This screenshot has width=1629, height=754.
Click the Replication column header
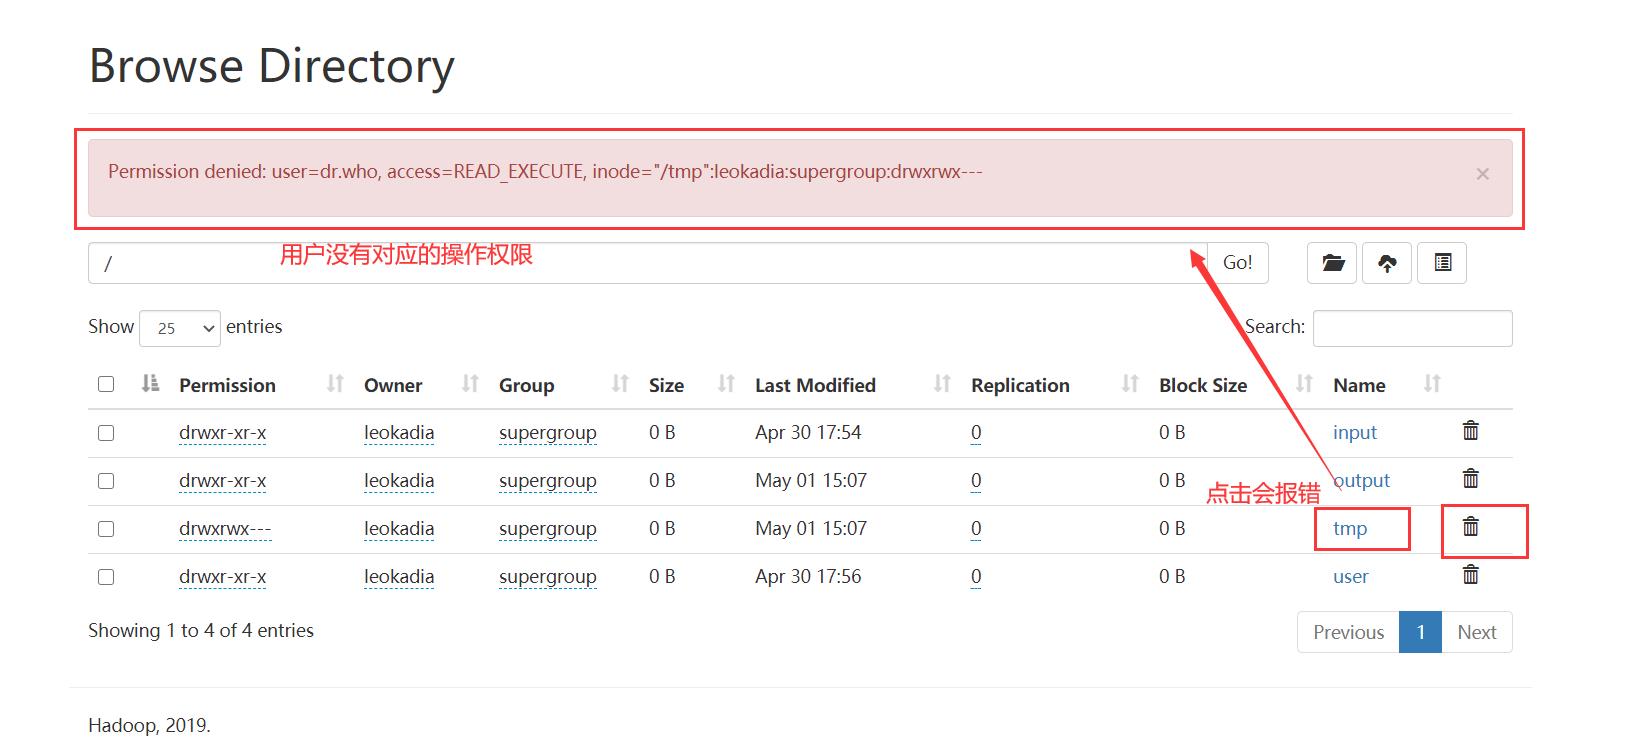(x=1020, y=385)
